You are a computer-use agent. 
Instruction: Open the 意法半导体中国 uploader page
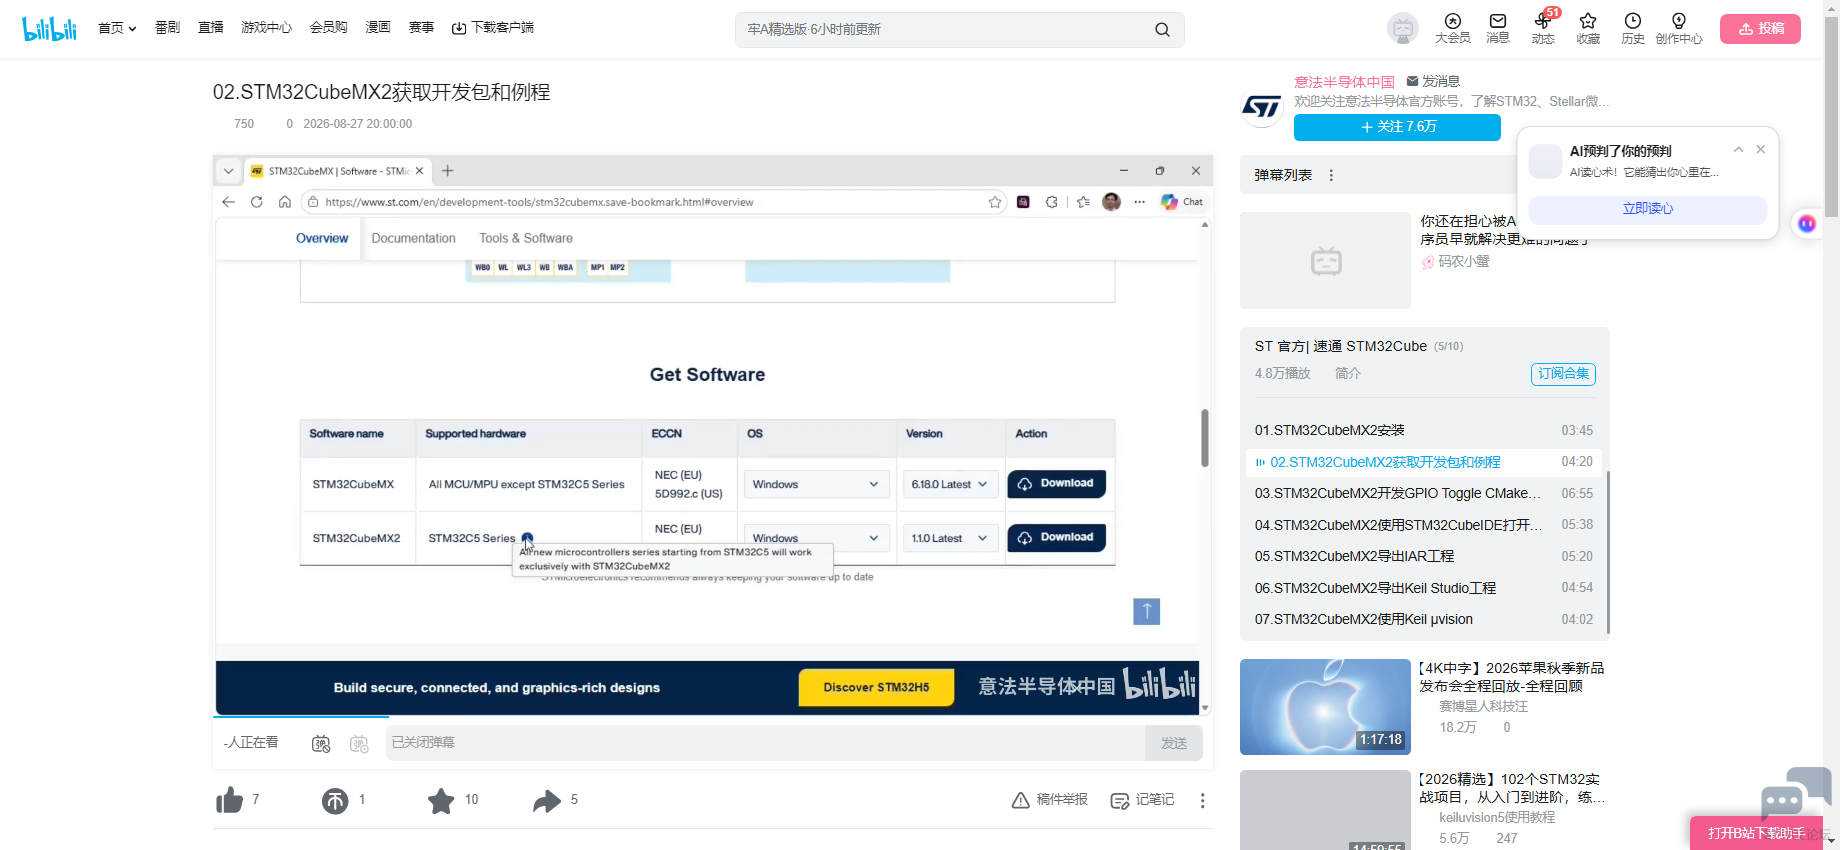(1344, 82)
